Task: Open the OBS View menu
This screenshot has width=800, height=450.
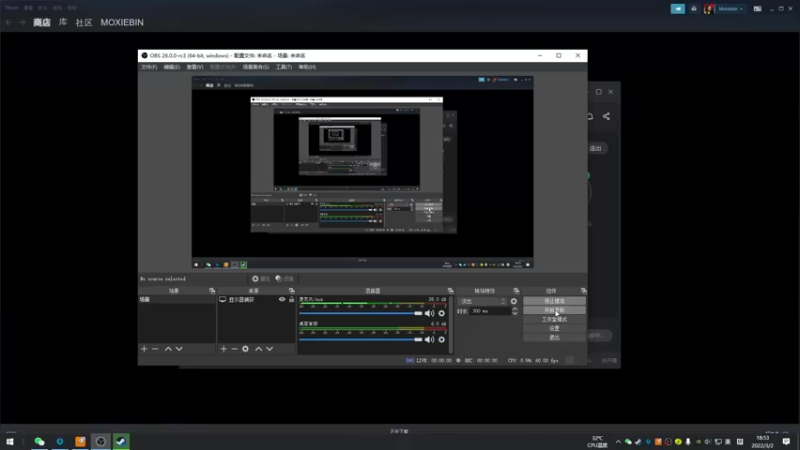Action: tap(195, 67)
